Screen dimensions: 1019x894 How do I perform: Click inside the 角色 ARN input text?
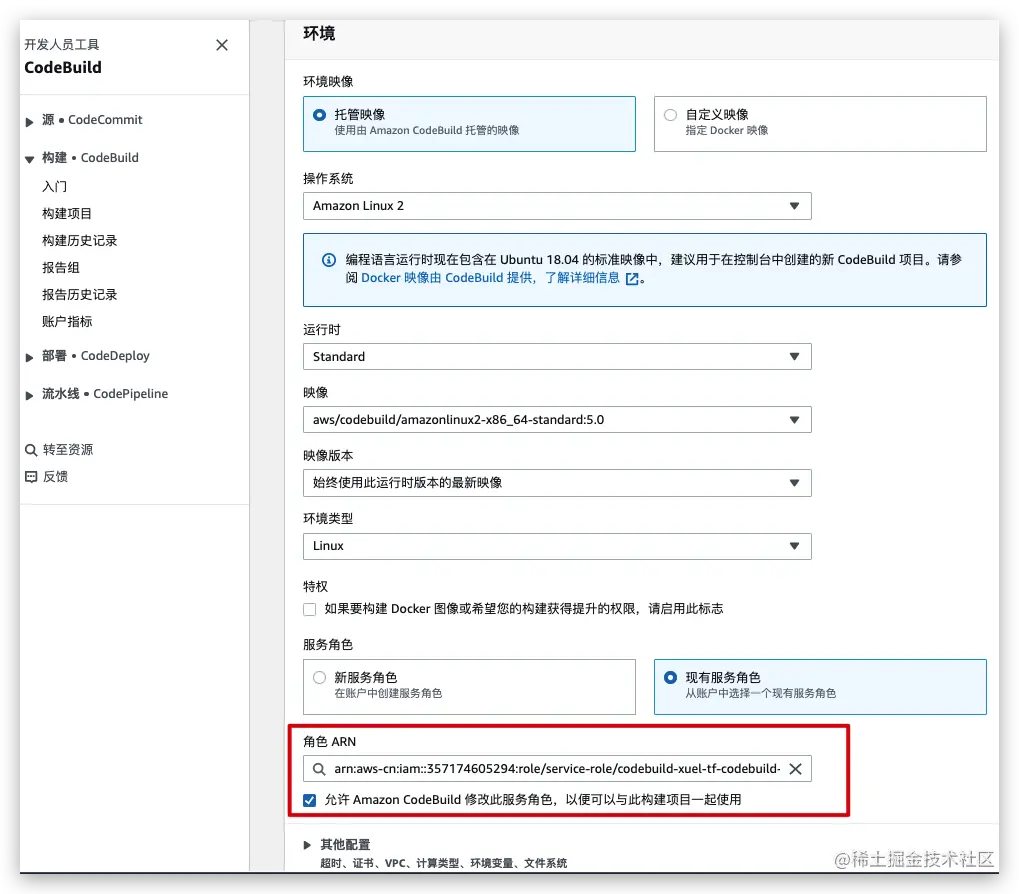[x=557, y=769]
